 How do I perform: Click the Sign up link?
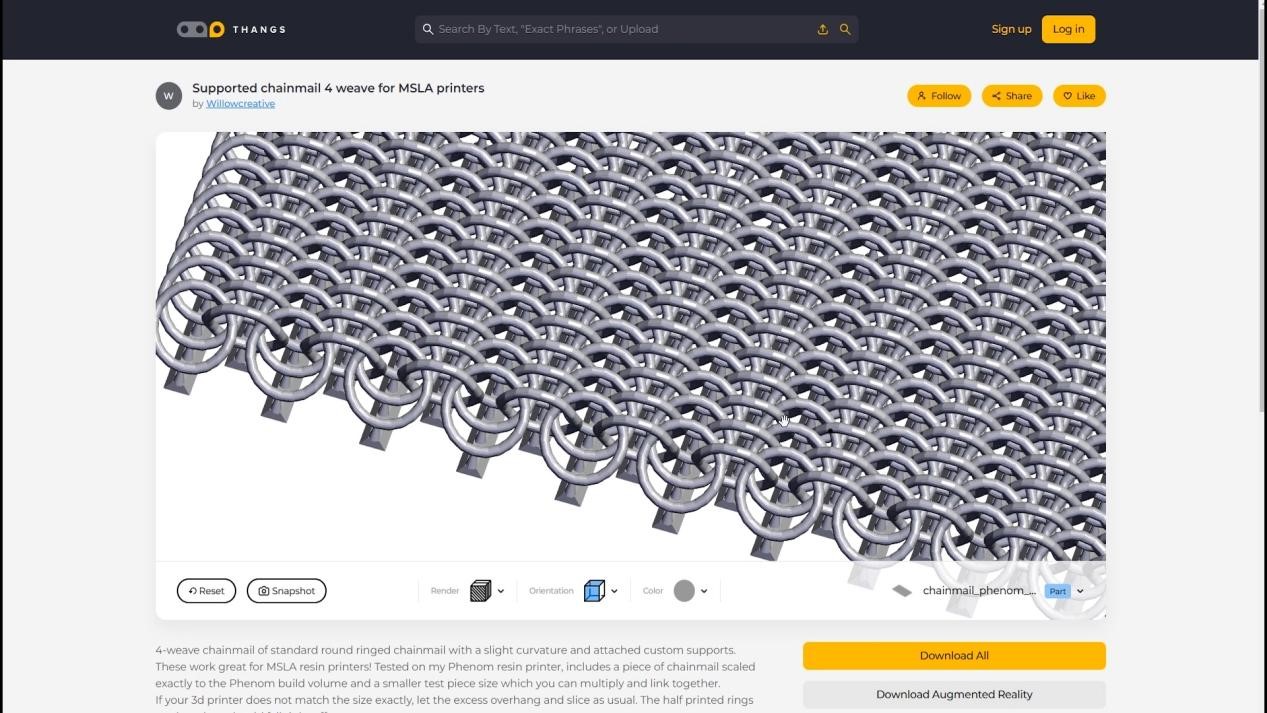pyautogui.click(x=1011, y=29)
